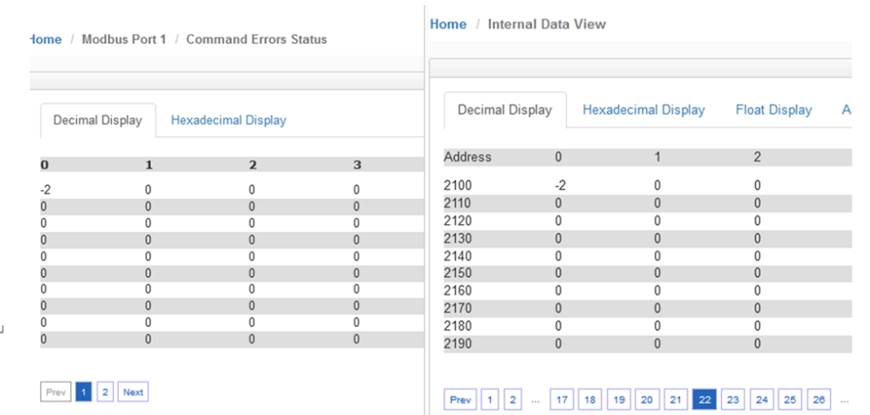Image resolution: width=870 pixels, height=415 pixels.
Task: Click Home link in Modbus Port 1 breadcrumb
Action: 45,39
